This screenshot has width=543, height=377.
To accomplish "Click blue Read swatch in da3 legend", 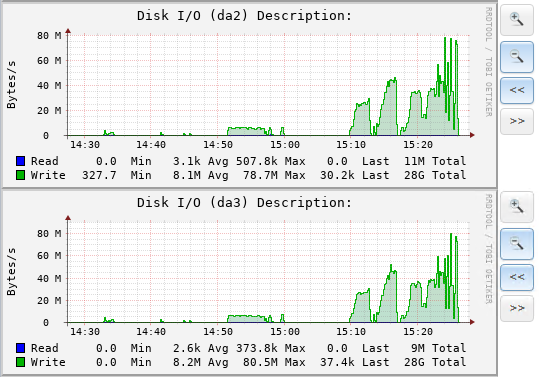I will click(20, 348).
